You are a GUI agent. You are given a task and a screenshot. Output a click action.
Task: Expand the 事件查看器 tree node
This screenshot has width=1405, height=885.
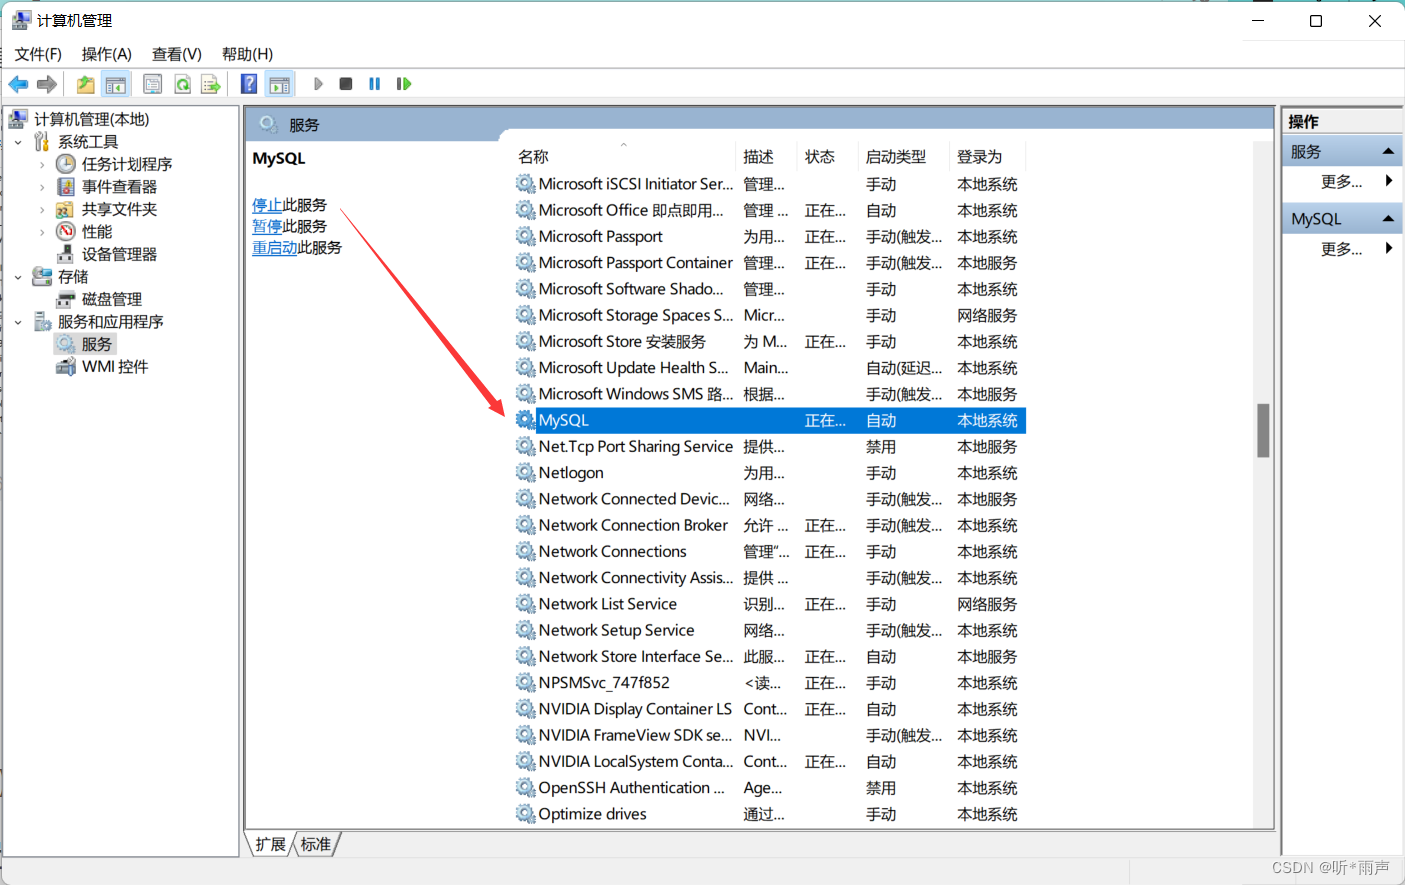tap(41, 187)
